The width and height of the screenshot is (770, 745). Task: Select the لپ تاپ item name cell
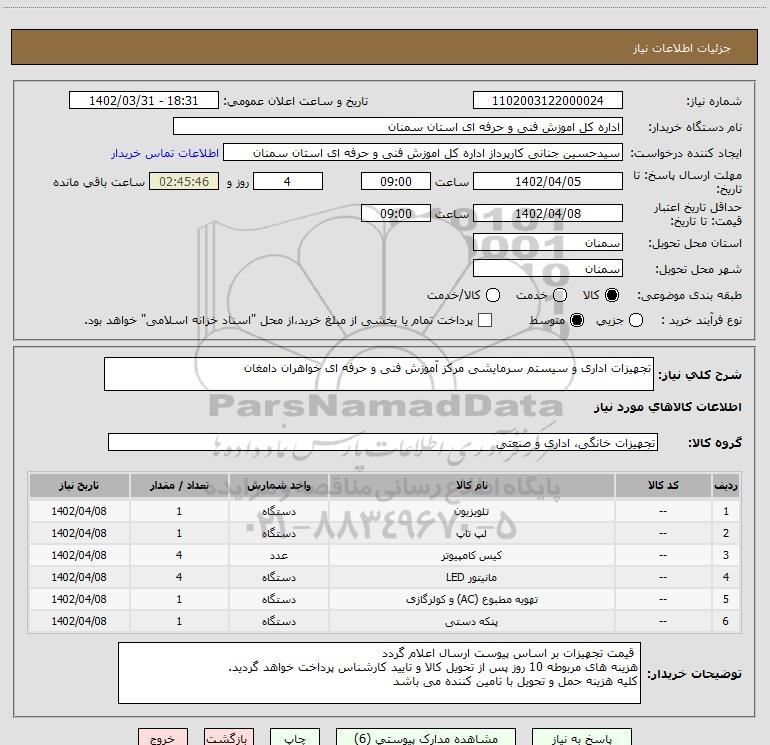[471, 533]
